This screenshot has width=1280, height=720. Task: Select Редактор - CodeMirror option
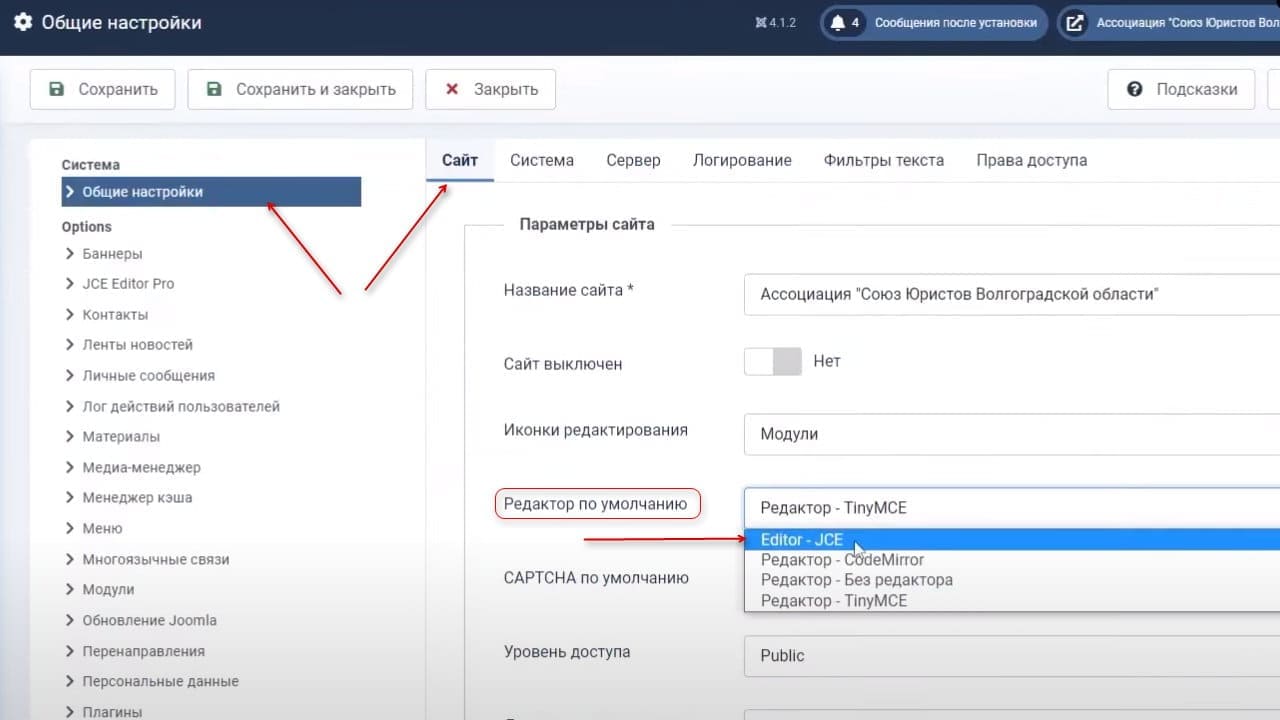pyautogui.click(x=1012, y=560)
